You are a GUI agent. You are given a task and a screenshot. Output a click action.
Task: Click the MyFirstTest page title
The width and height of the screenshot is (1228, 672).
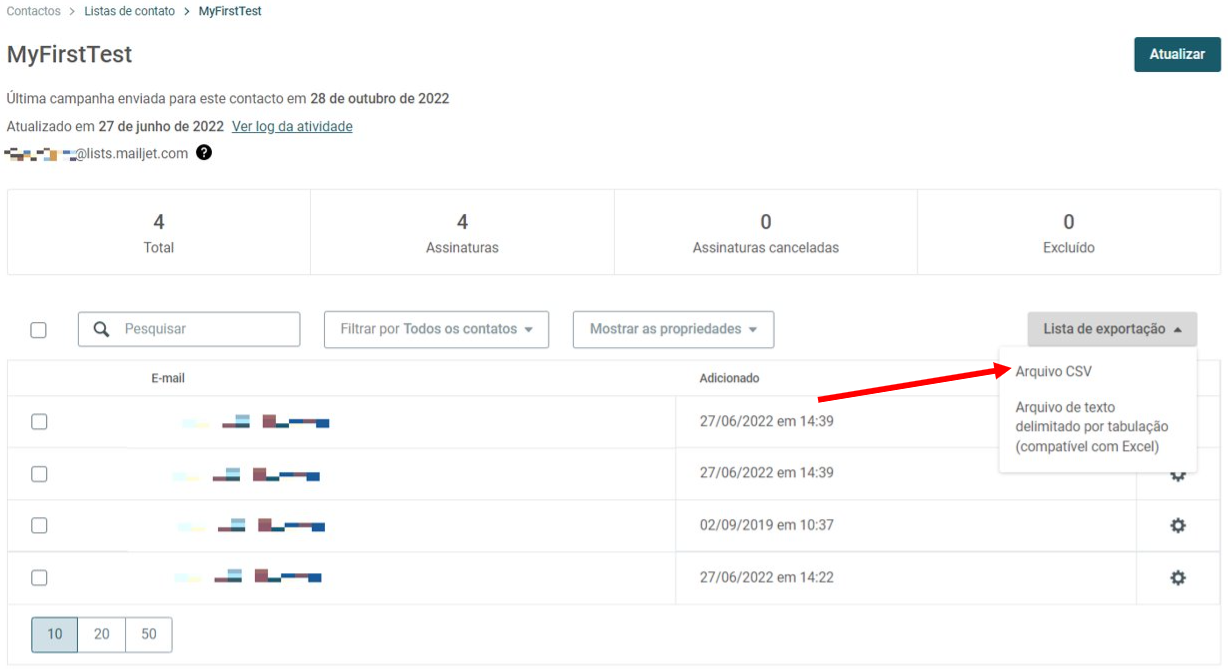click(x=69, y=54)
